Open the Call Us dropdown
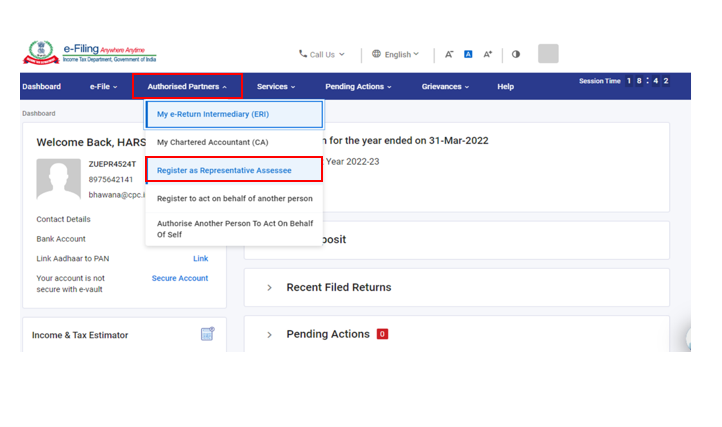The height and width of the screenshot is (427, 722). [x=322, y=54]
